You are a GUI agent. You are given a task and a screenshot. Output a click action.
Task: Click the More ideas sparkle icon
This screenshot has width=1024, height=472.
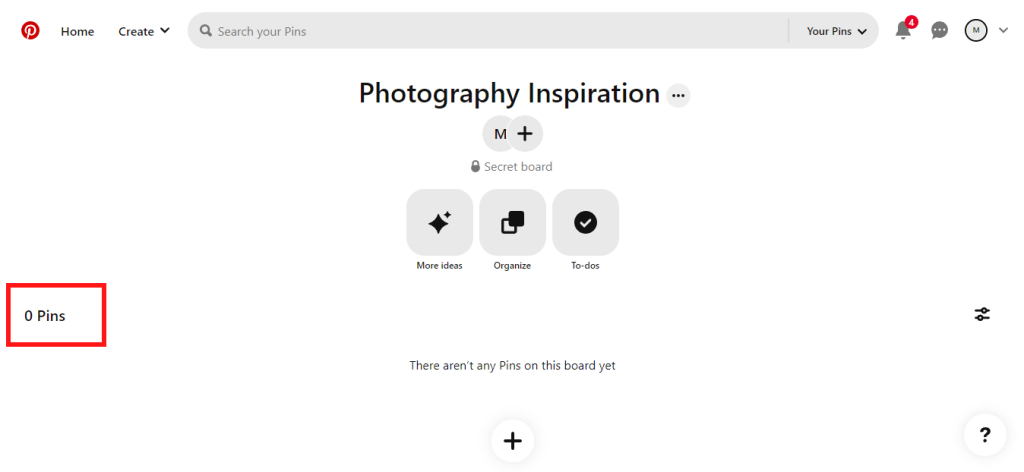[439, 223]
